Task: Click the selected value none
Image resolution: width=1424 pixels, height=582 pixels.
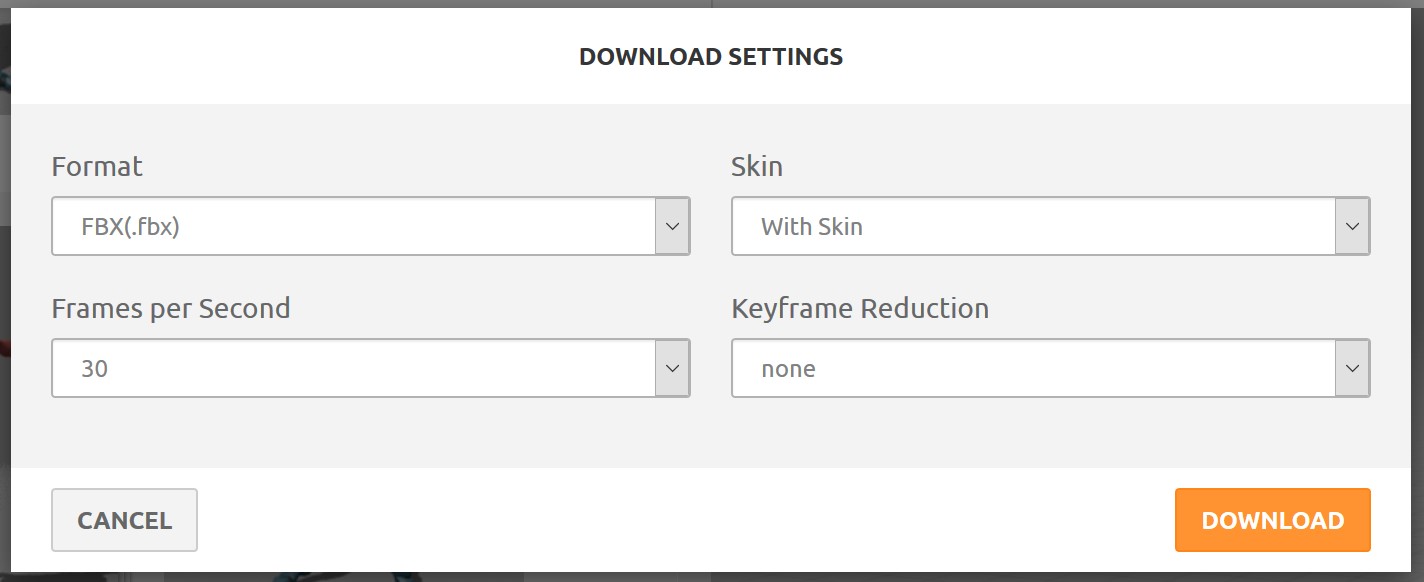Action: (788, 369)
